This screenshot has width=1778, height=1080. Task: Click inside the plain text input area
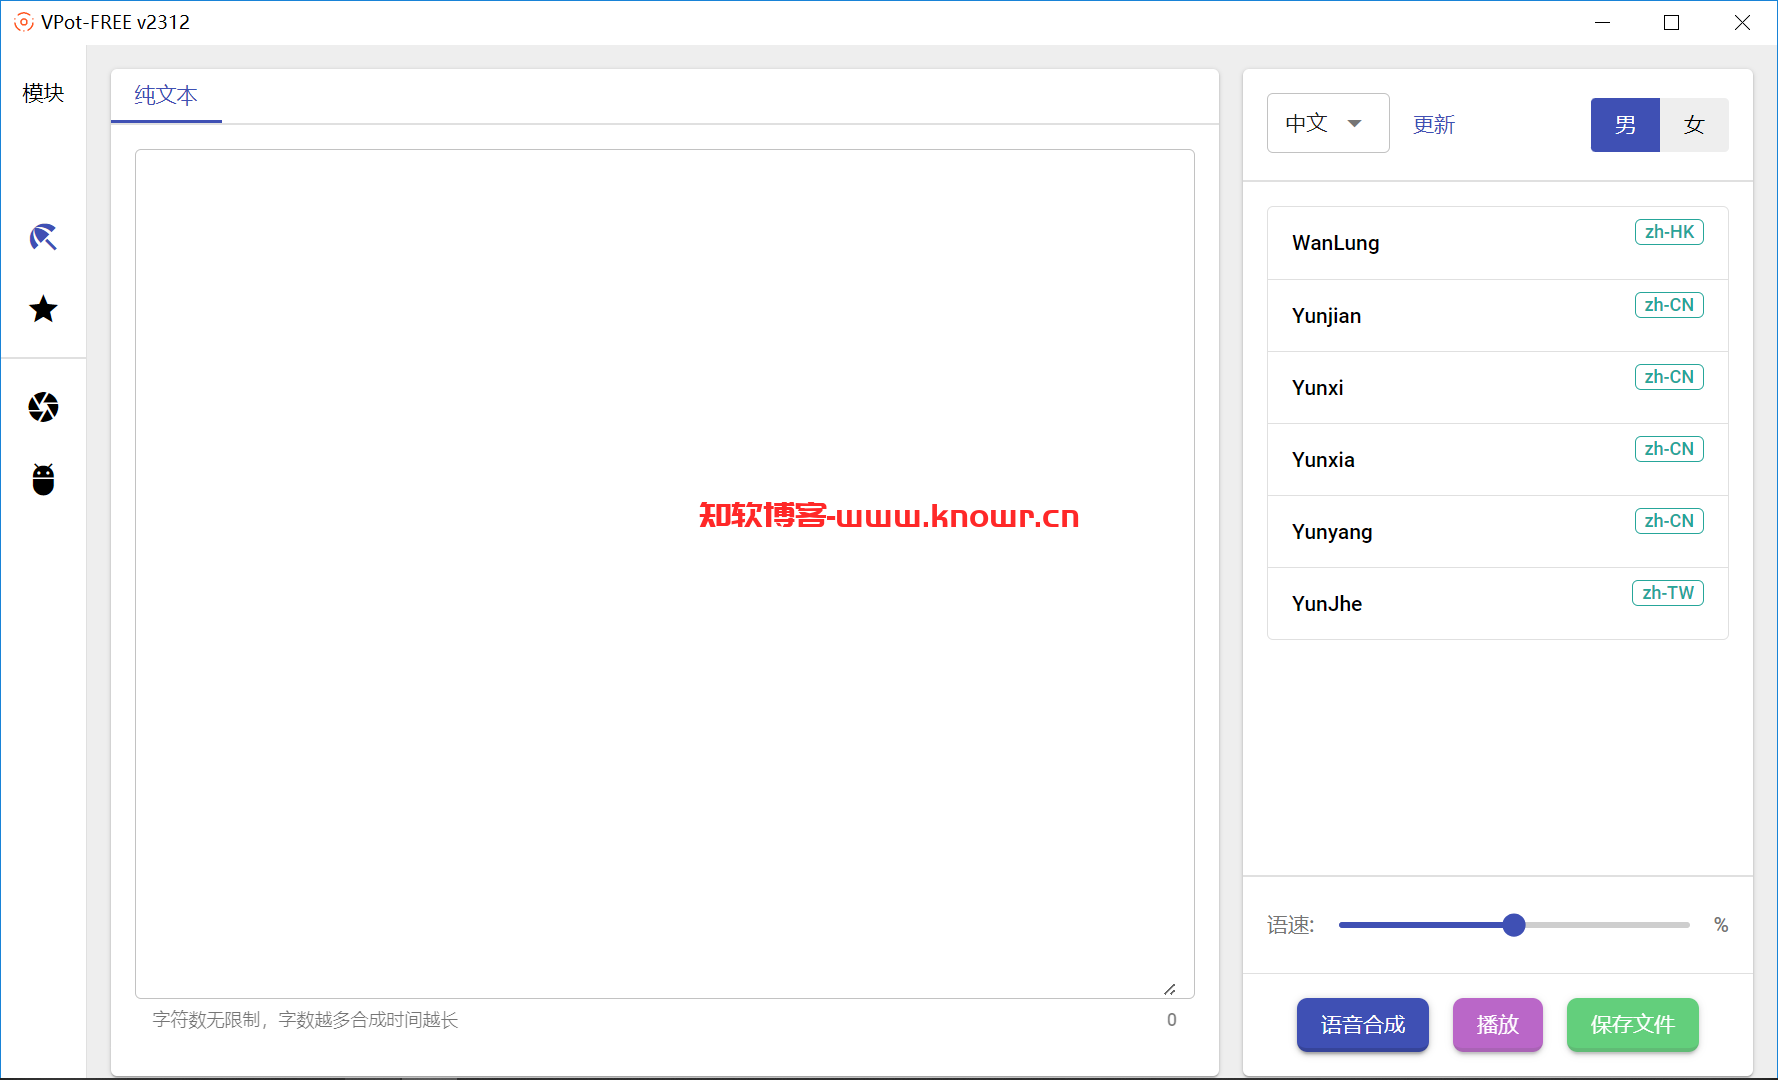665,574
